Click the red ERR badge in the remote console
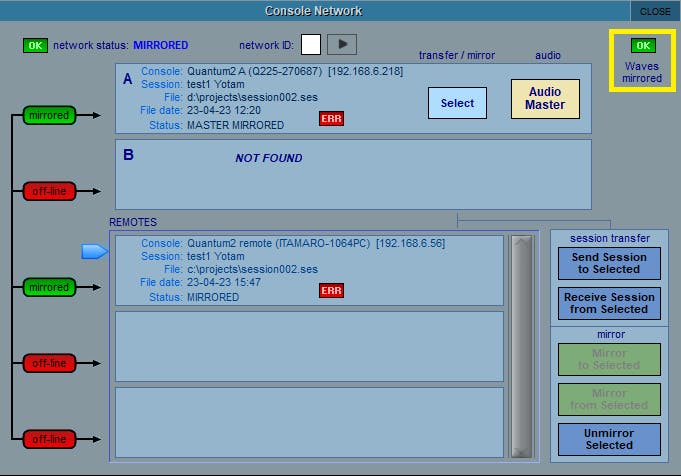 point(331,290)
